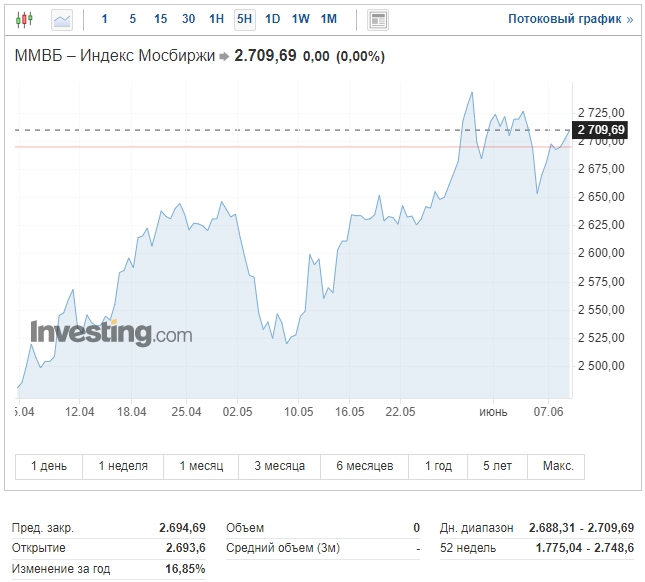The image size is (645, 582).
Task: Click the Объем label
Action: [245, 528]
